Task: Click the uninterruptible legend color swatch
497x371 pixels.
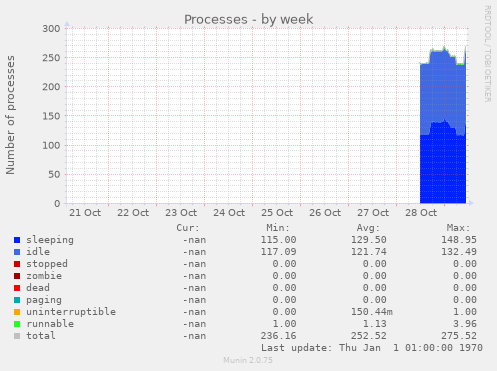Action: [17, 312]
